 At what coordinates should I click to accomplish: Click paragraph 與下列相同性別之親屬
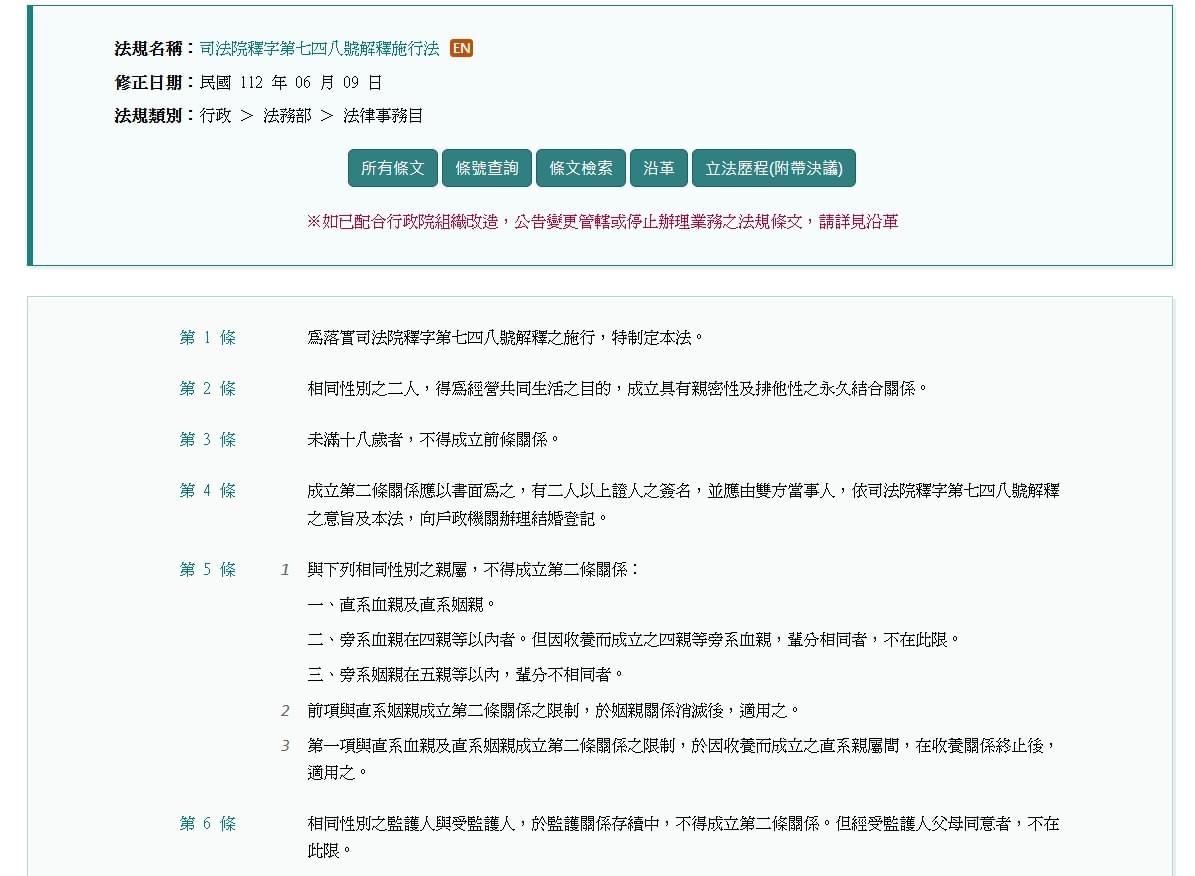[473, 570]
